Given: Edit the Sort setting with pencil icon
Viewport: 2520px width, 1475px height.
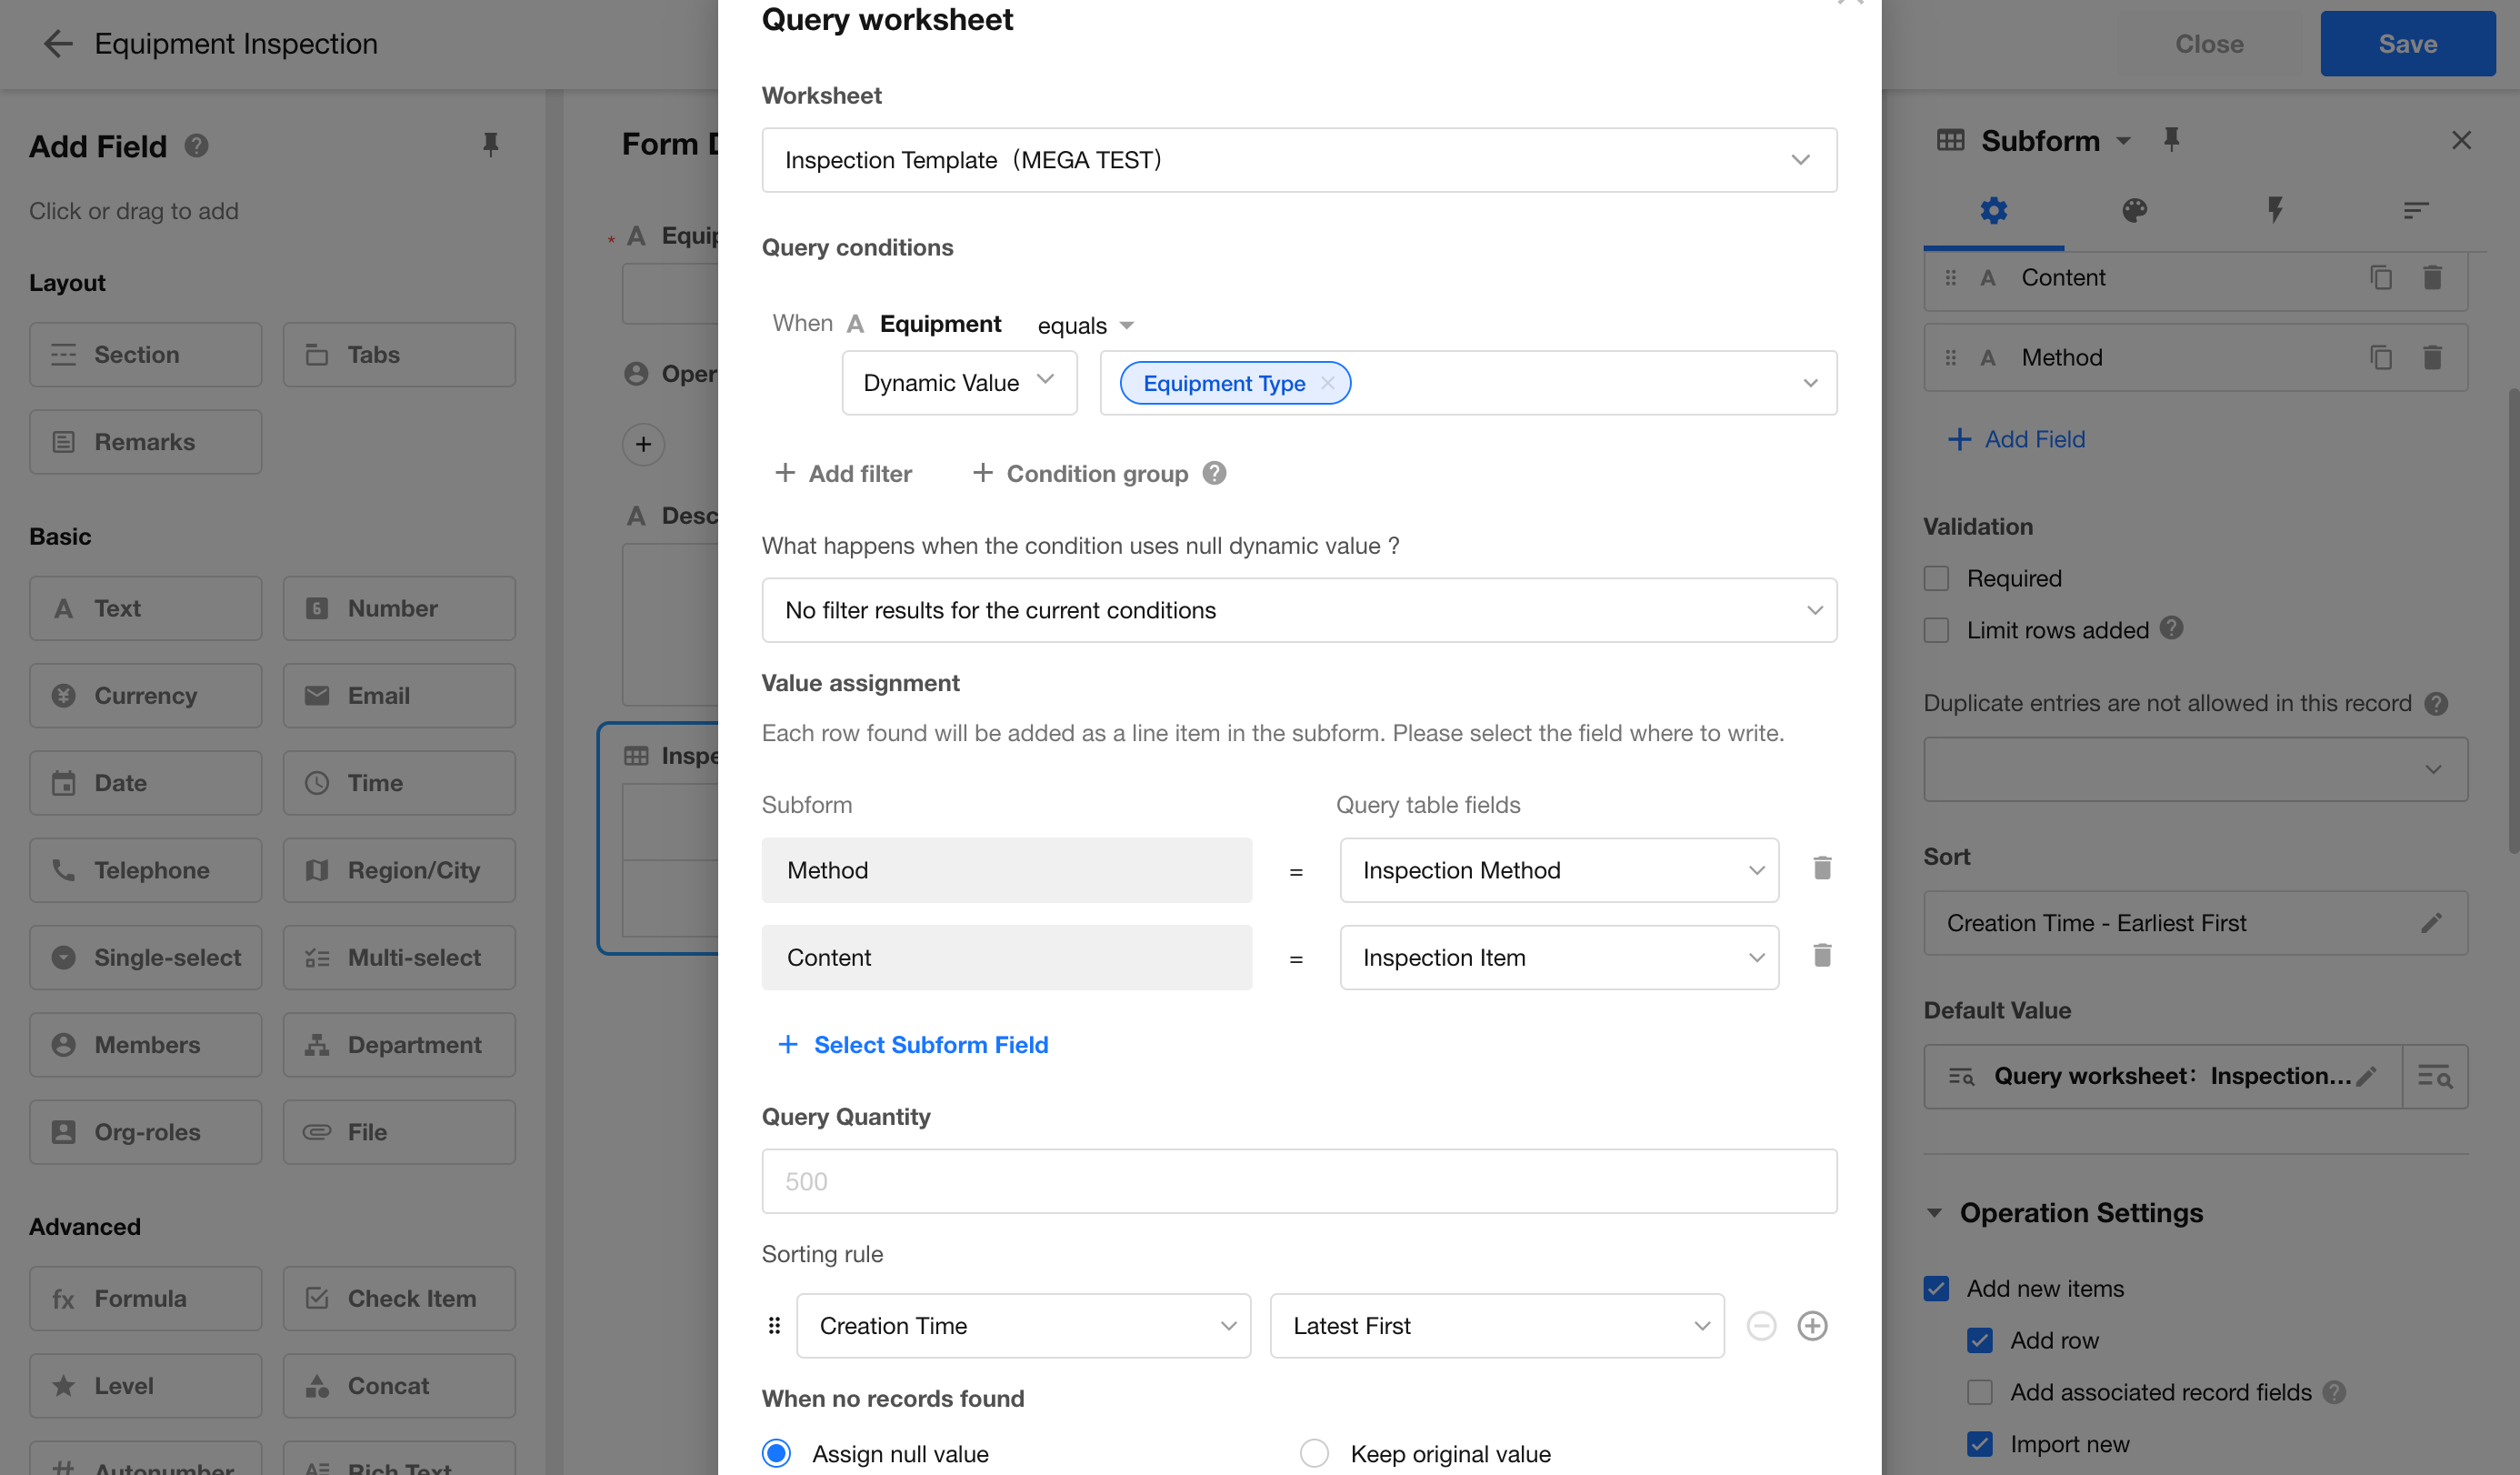Looking at the screenshot, I should pyautogui.click(x=2431, y=922).
